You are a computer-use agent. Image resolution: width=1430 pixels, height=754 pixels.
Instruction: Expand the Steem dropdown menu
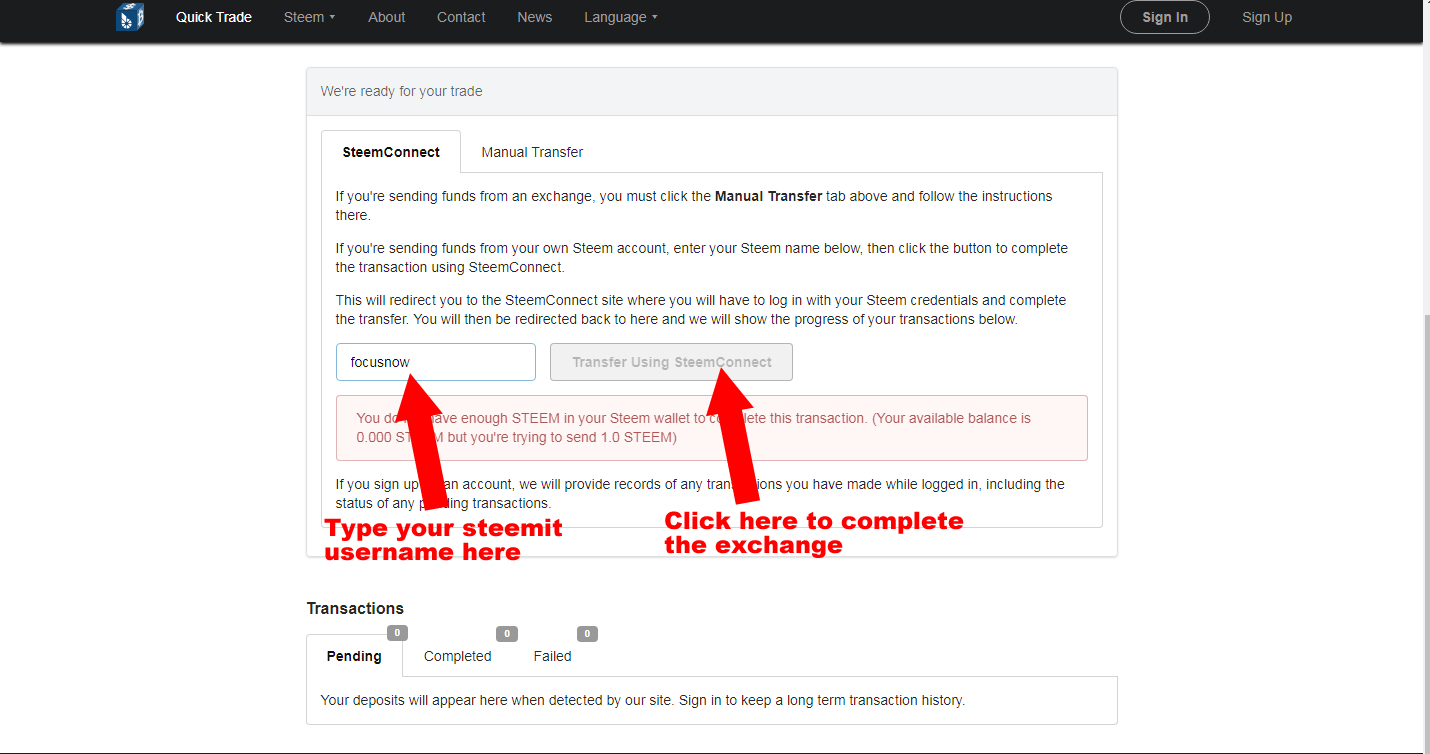(309, 17)
